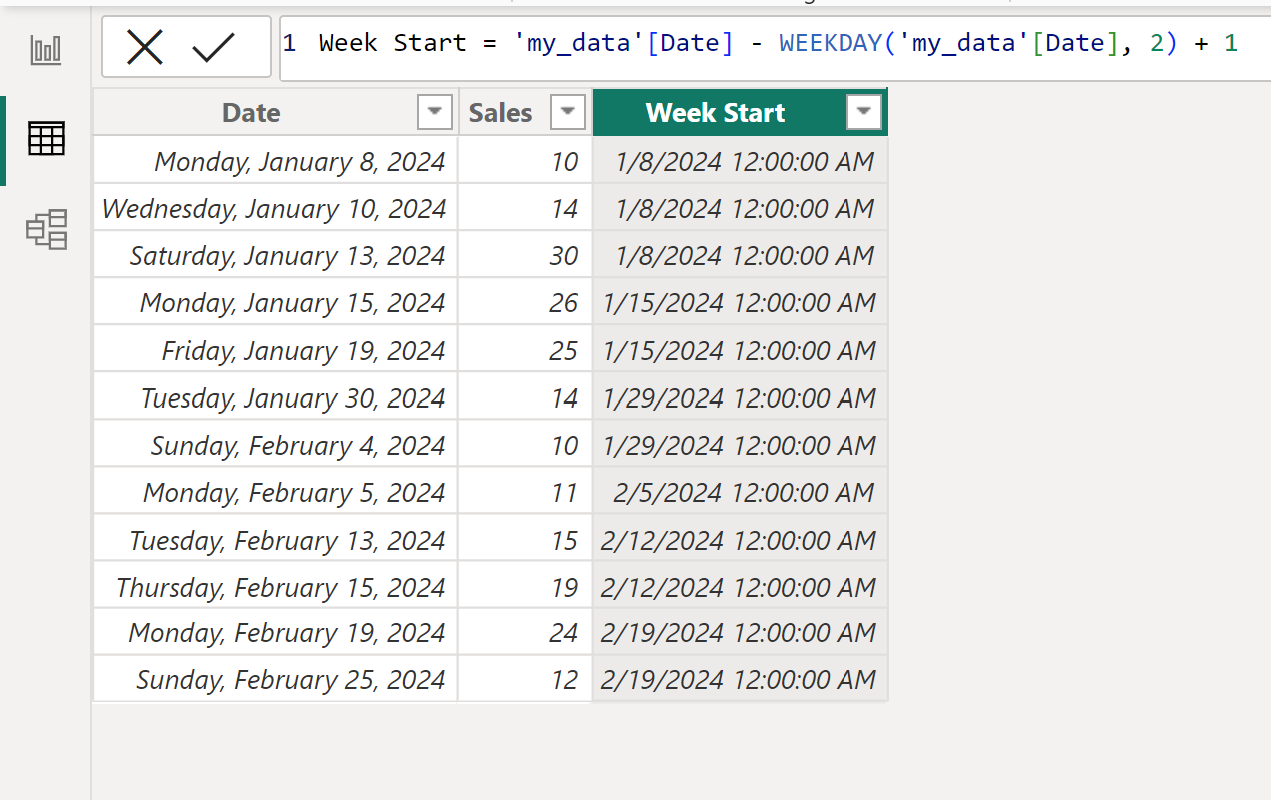Open the Model relationships view icon
The height and width of the screenshot is (801, 1271).
coord(46,229)
